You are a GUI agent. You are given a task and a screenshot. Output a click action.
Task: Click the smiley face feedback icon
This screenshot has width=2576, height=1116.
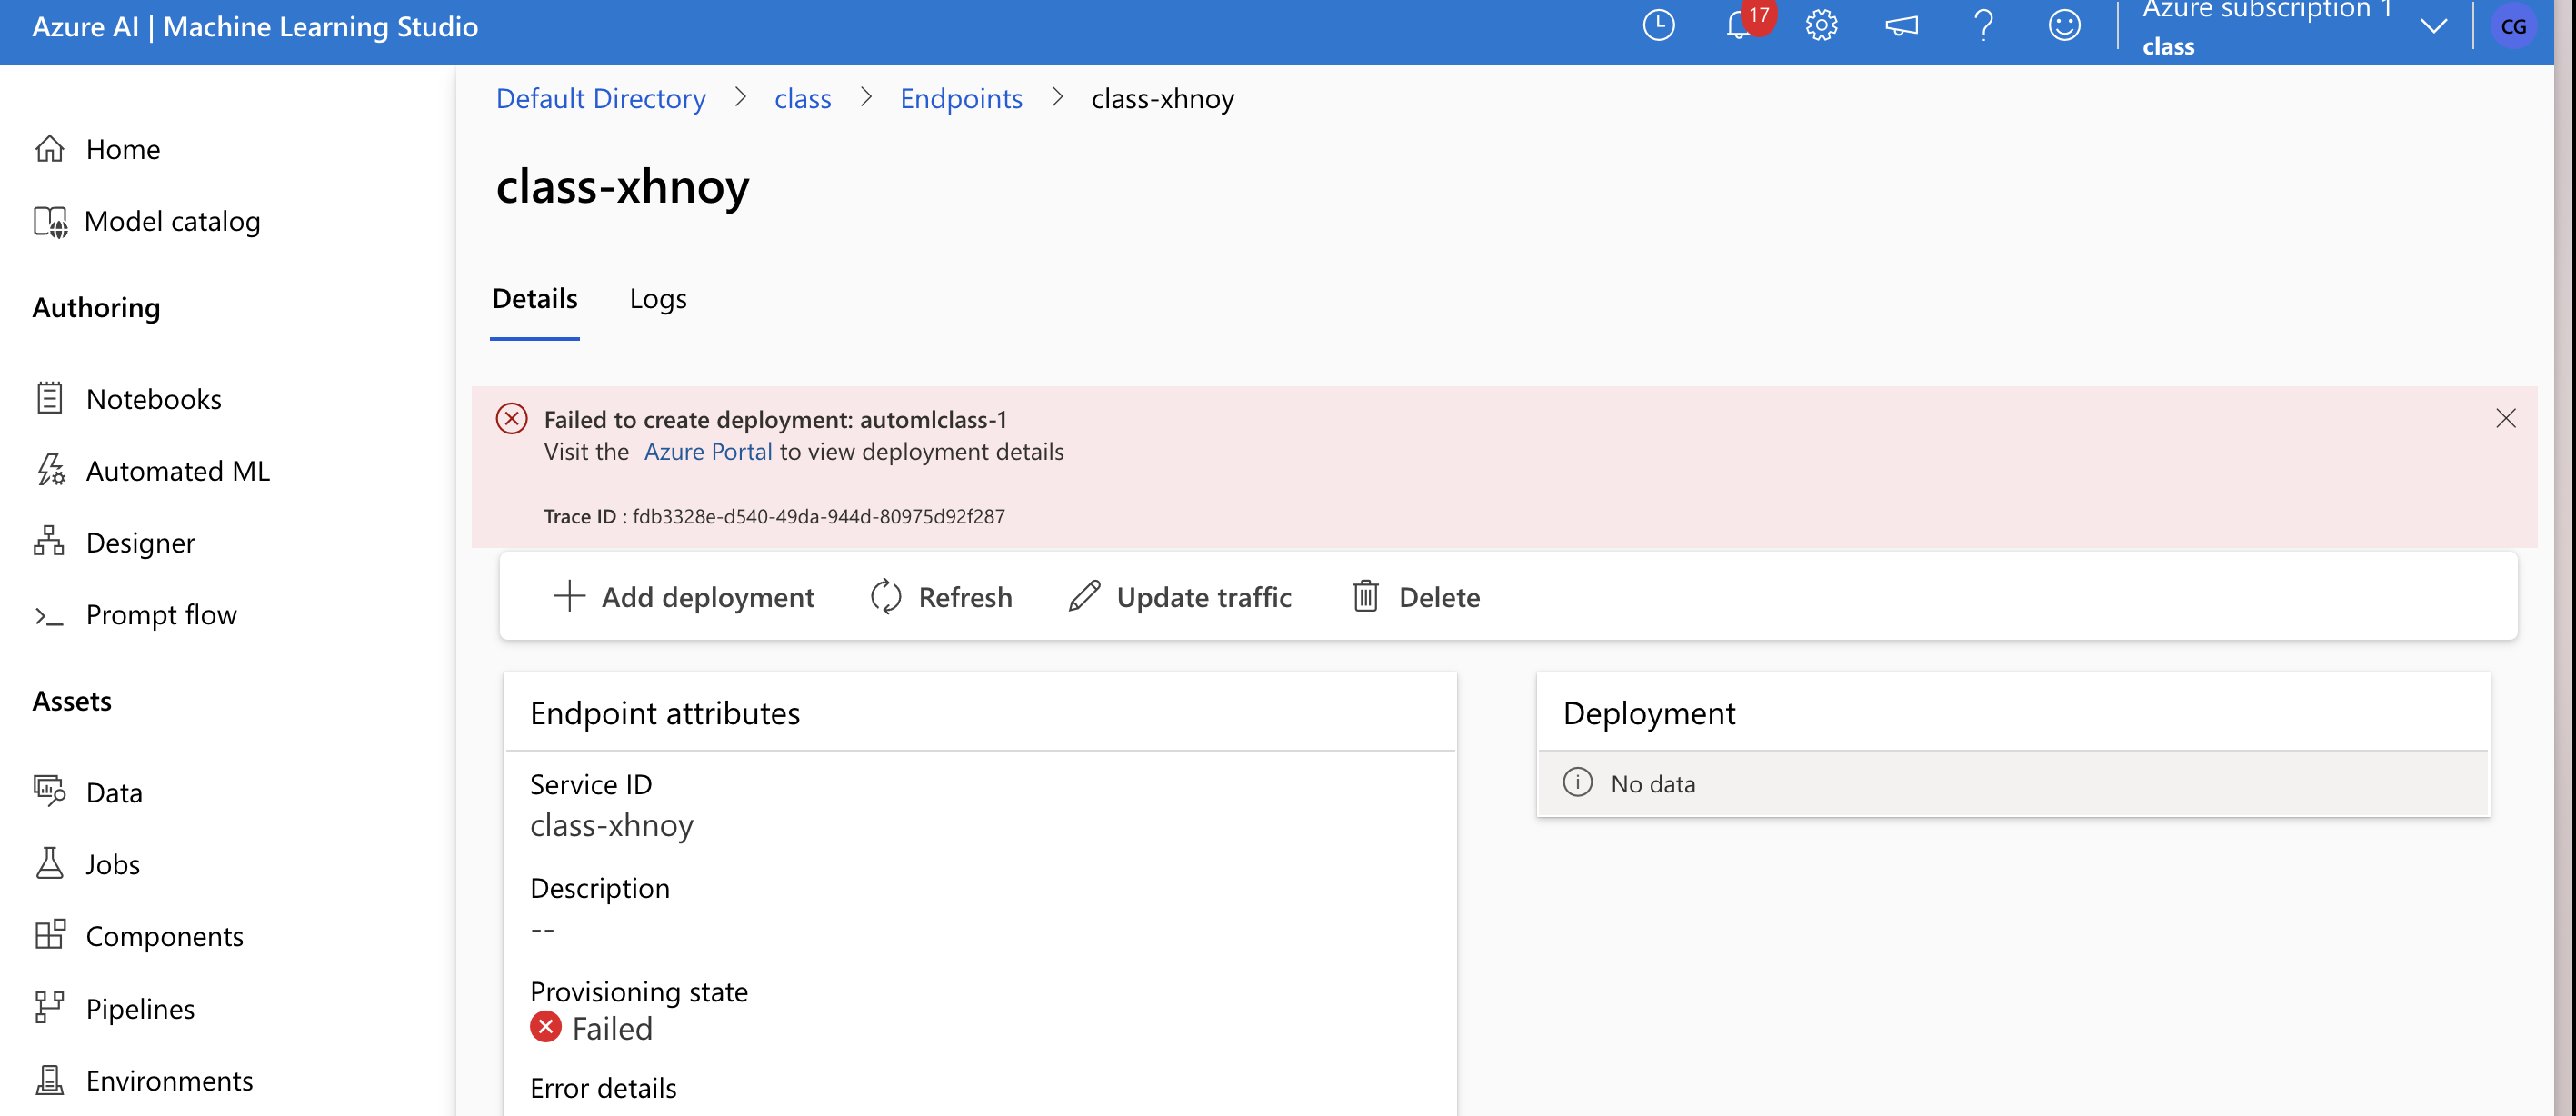[2064, 26]
